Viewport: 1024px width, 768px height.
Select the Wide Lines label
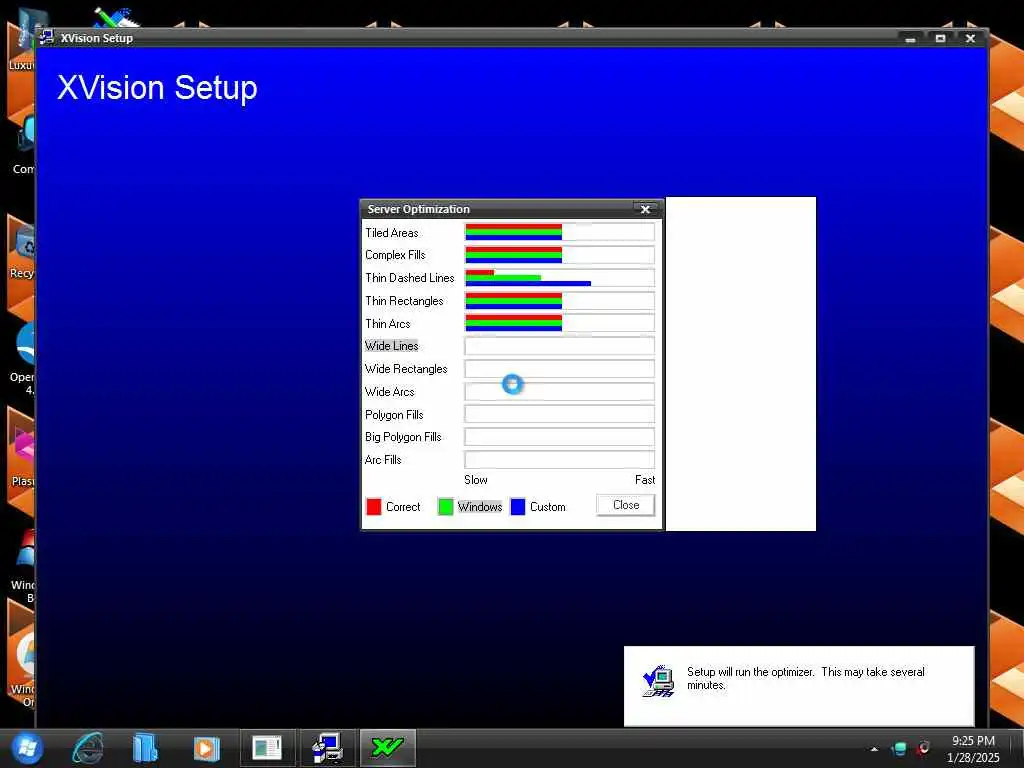(x=391, y=345)
